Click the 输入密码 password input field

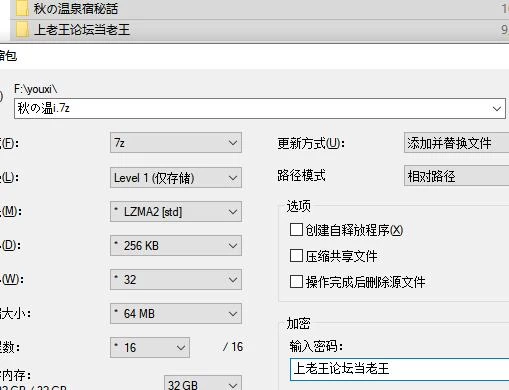(x=399, y=369)
